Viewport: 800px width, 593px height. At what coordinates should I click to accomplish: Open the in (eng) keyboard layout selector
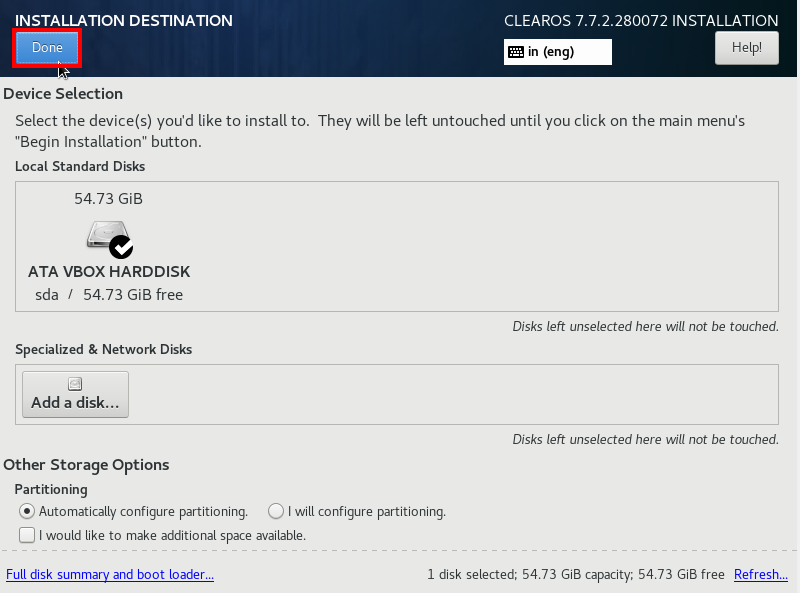558,52
